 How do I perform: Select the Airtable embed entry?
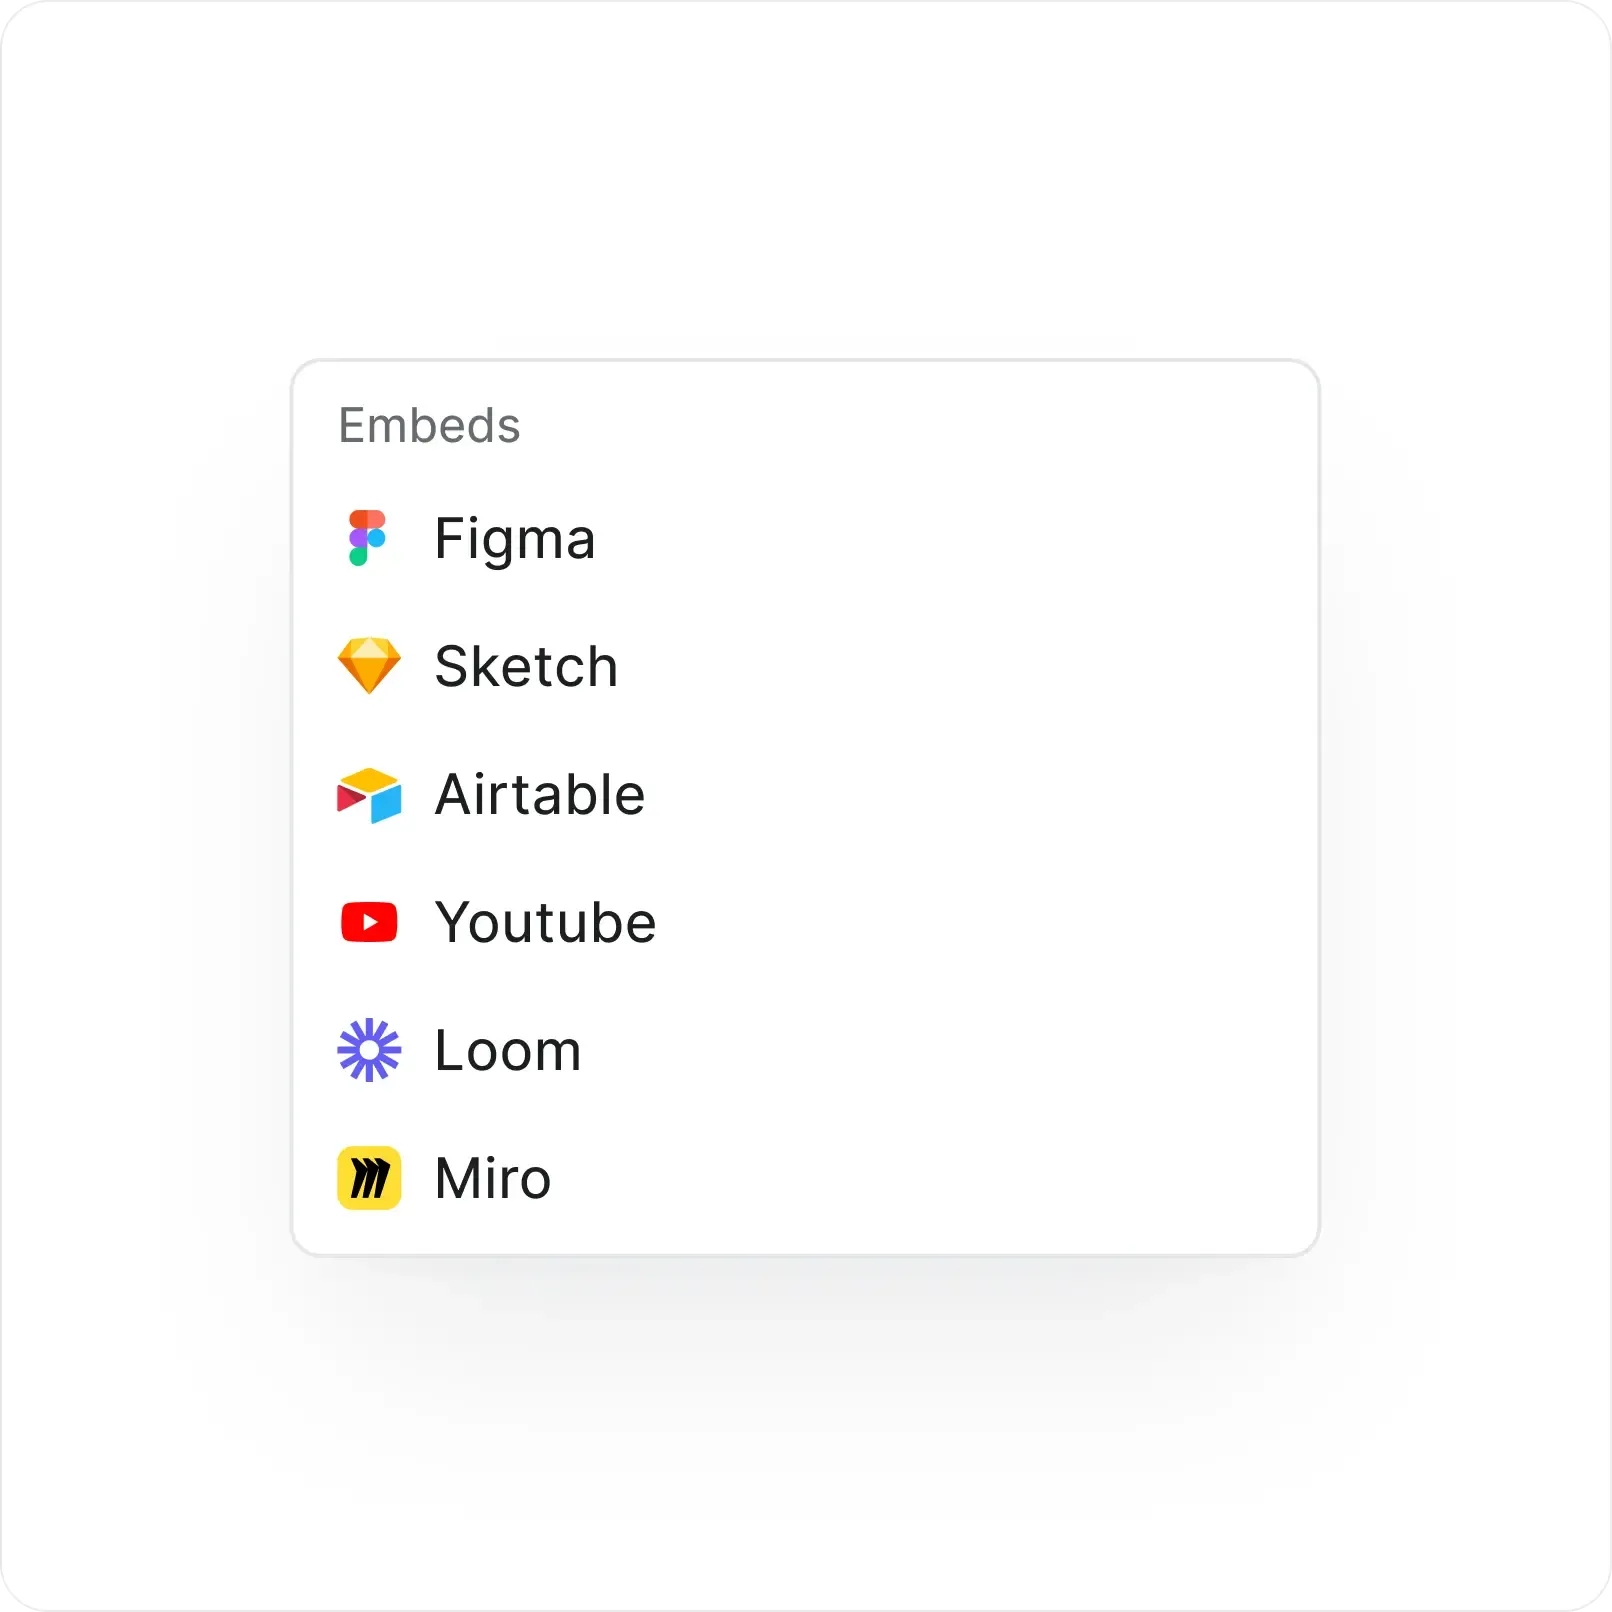pos(538,794)
